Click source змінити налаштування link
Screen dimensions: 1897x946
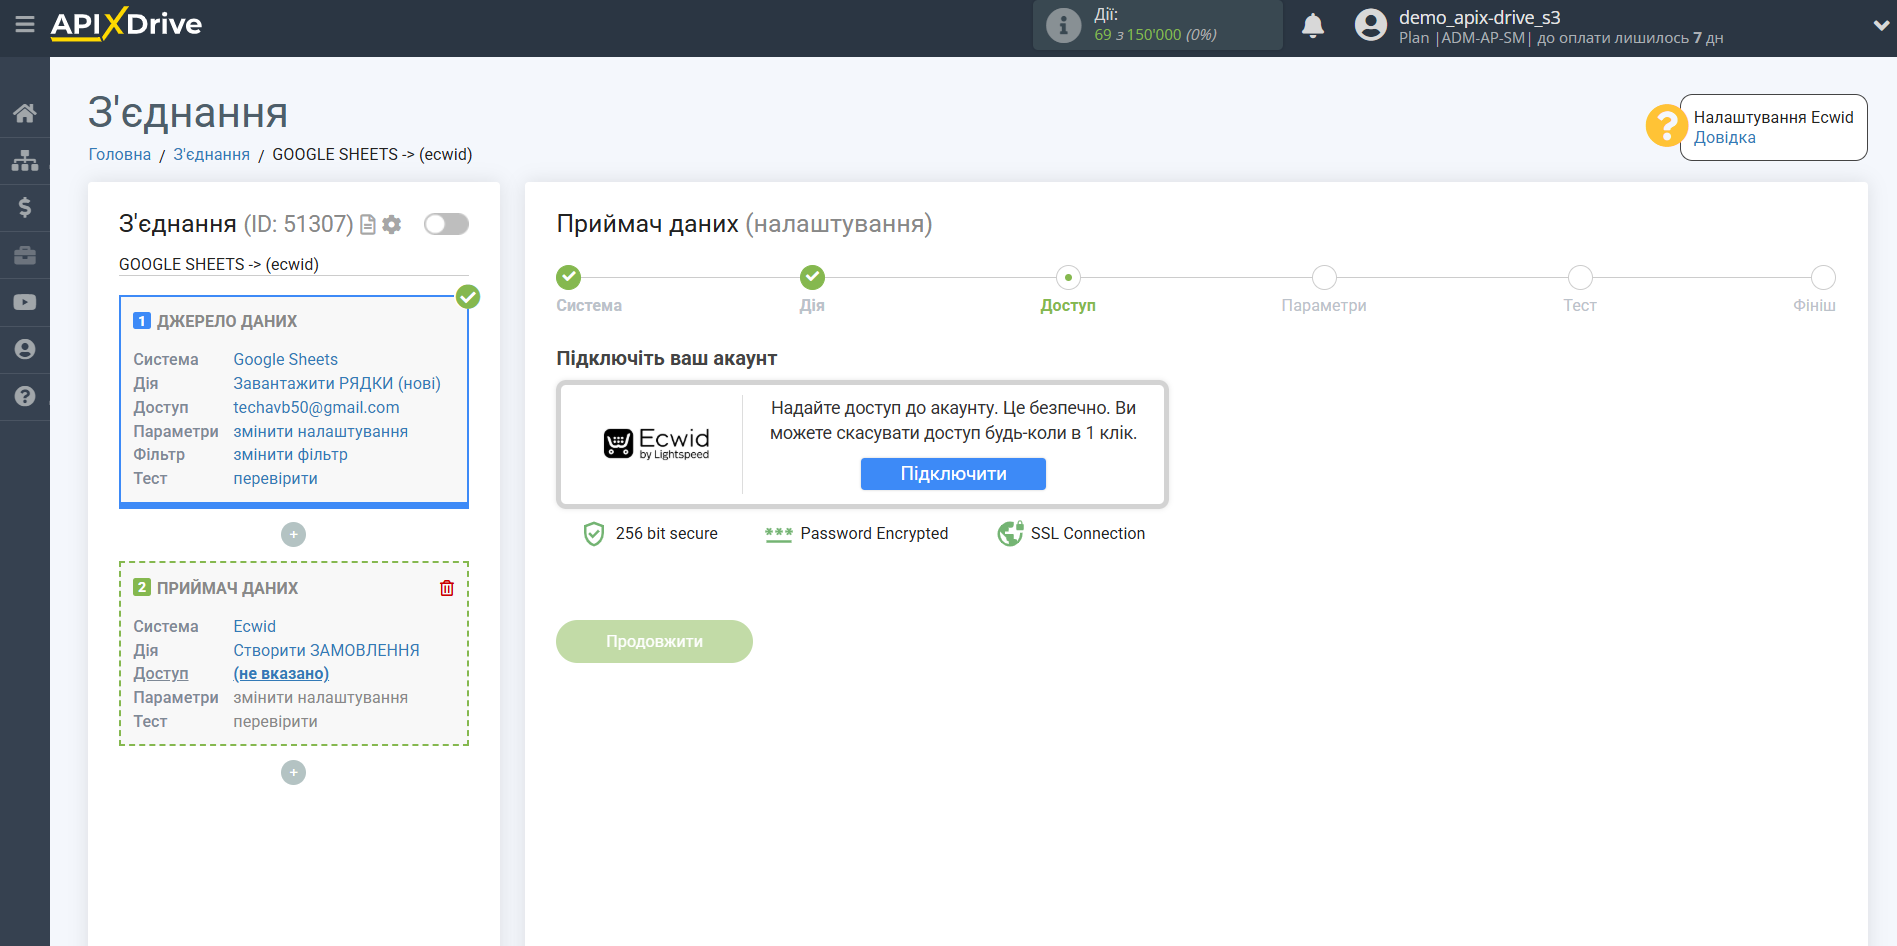coord(320,431)
